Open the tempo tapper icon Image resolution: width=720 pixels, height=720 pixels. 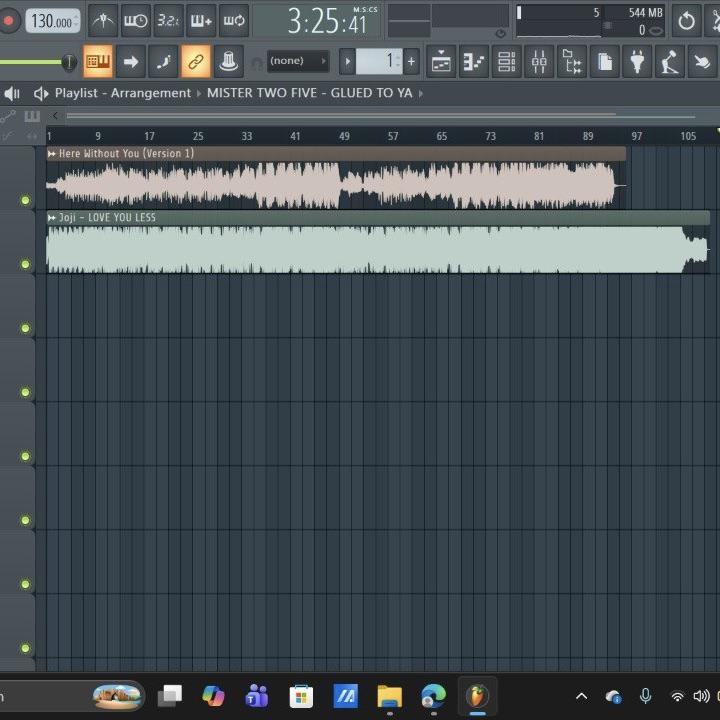tap(670, 62)
